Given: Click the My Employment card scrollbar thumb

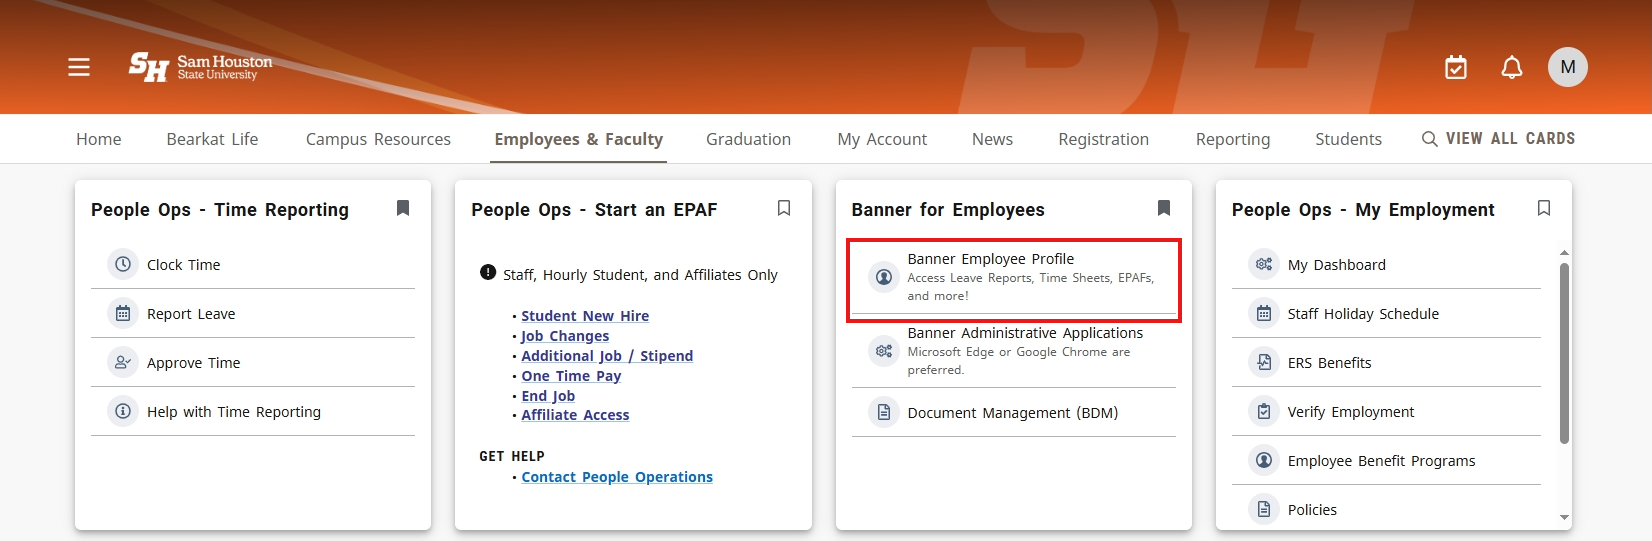Looking at the screenshot, I should pos(1564,353).
